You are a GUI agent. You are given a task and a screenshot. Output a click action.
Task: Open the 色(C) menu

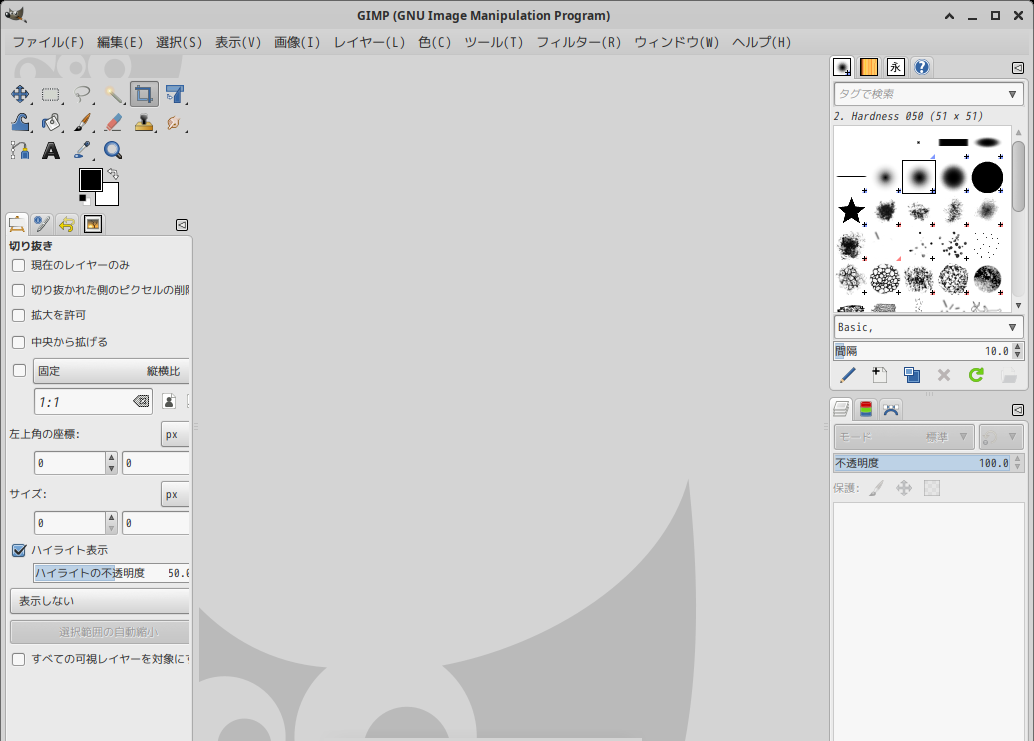435,42
